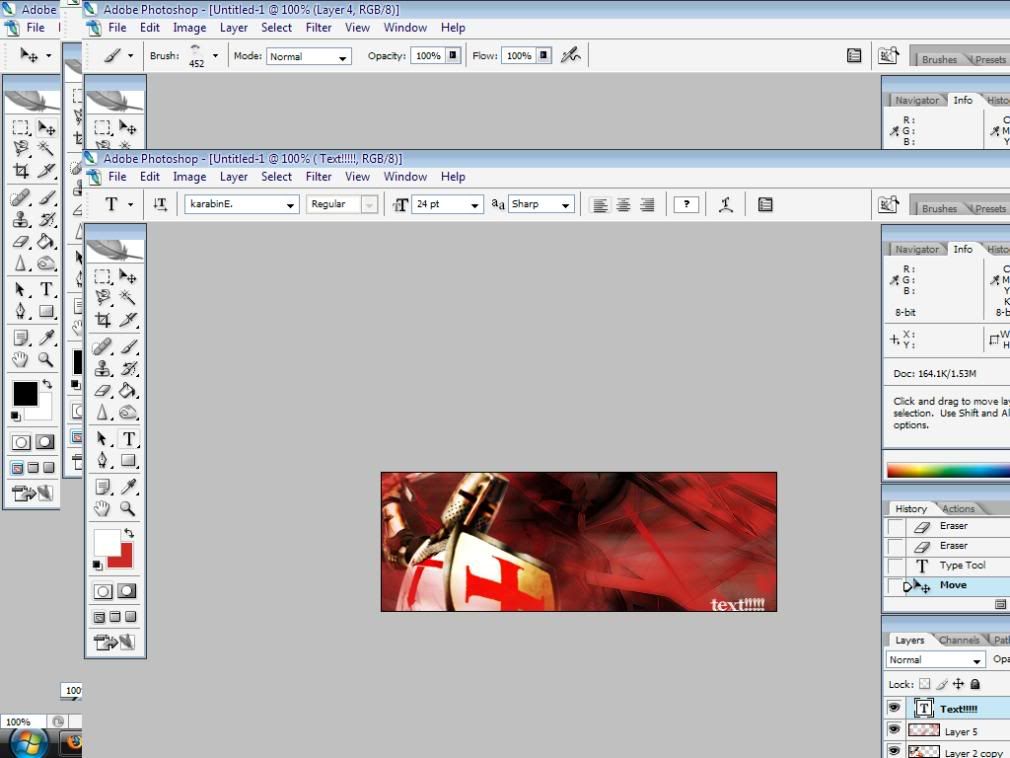Screen dimensions: 1010x758
Task: Toggle Lock position in Layers panel
Action: pyautogui.click(x=958, y=684)
